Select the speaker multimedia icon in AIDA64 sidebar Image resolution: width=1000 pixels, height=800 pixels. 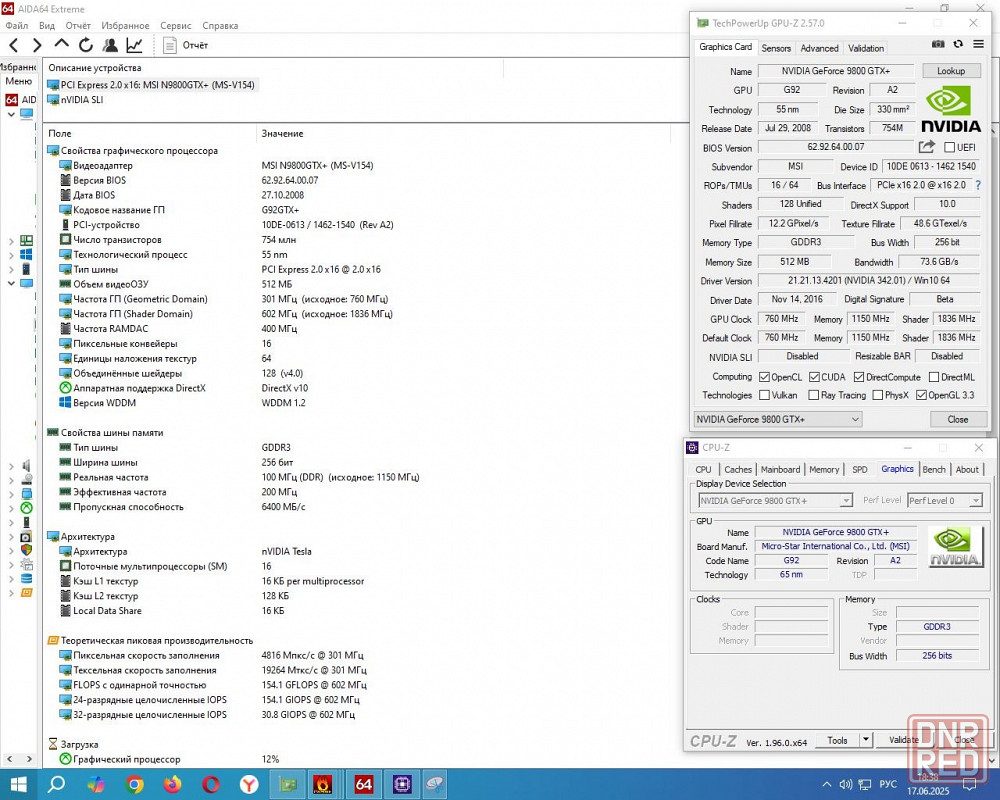click(26, 465)
